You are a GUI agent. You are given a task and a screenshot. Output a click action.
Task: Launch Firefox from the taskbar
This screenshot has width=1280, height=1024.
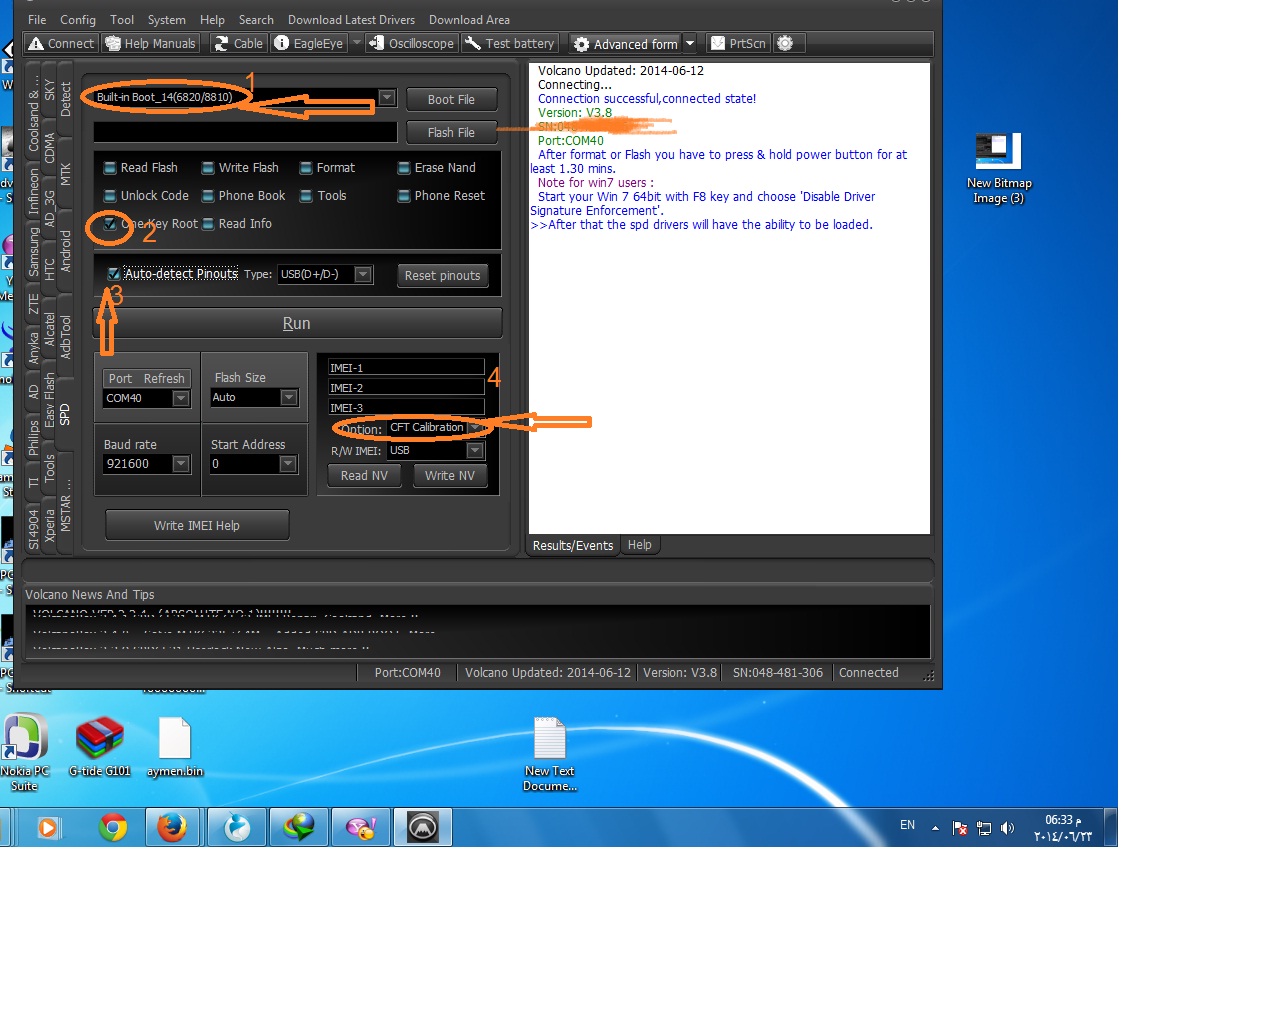click(x=172, y=828)
